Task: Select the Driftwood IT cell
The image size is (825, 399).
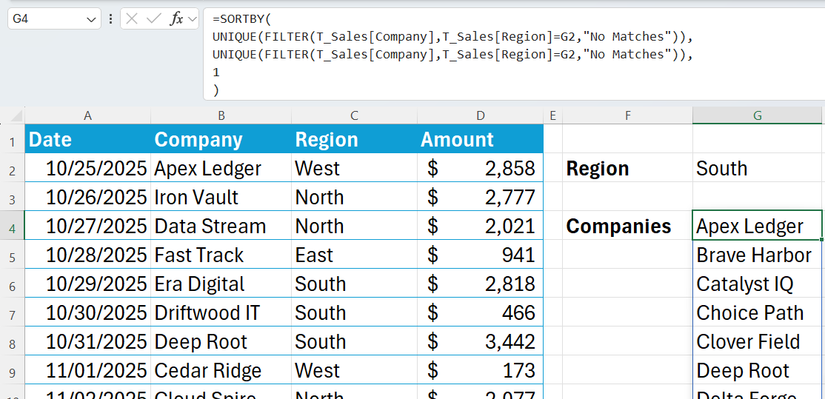Action: coord(221,313)
